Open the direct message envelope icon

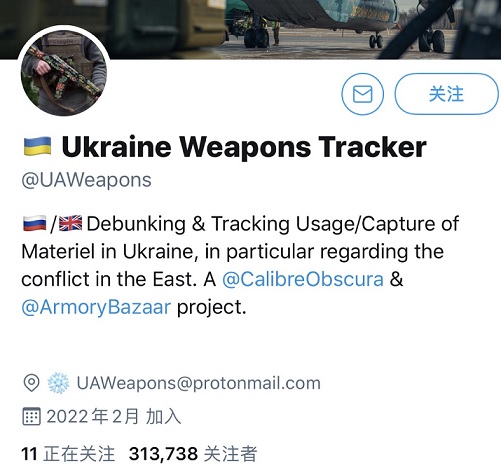click(362, 94)
